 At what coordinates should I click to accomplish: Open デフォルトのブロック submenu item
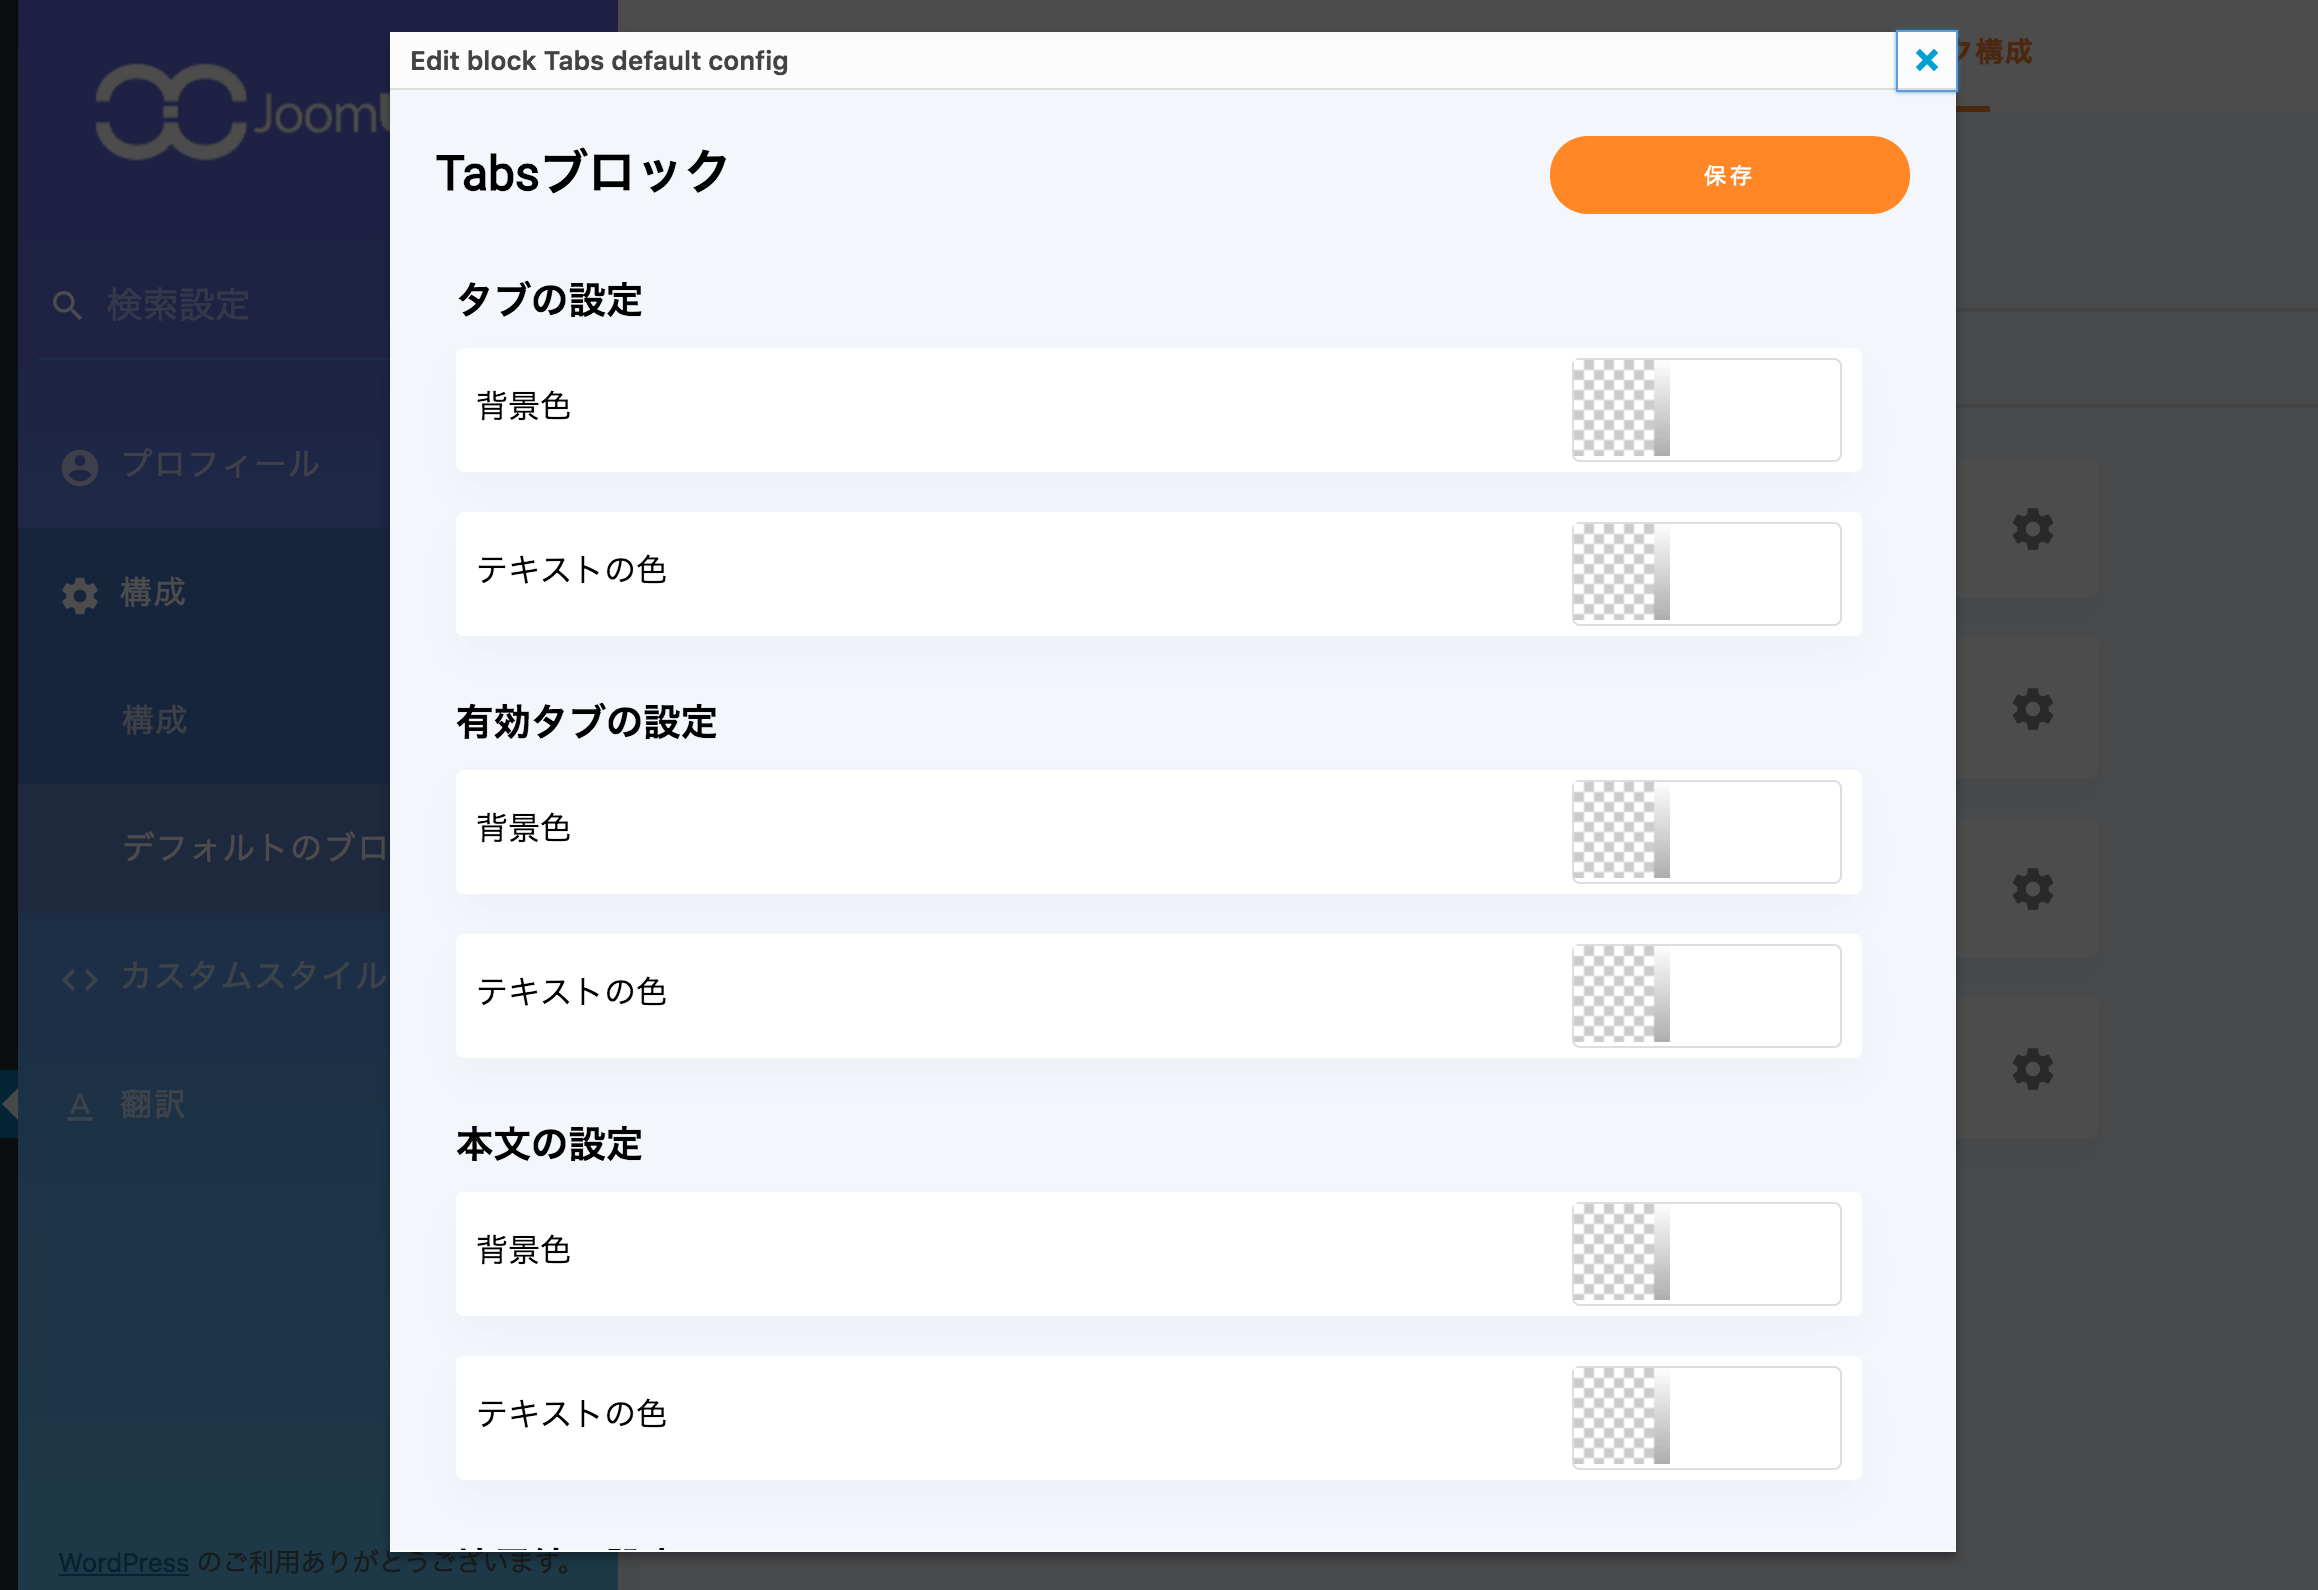pyautogui.click(x=255, y=848)
